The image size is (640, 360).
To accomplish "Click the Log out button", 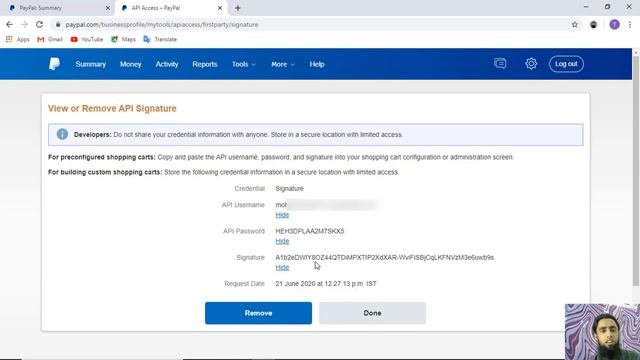I will (566, 64).
